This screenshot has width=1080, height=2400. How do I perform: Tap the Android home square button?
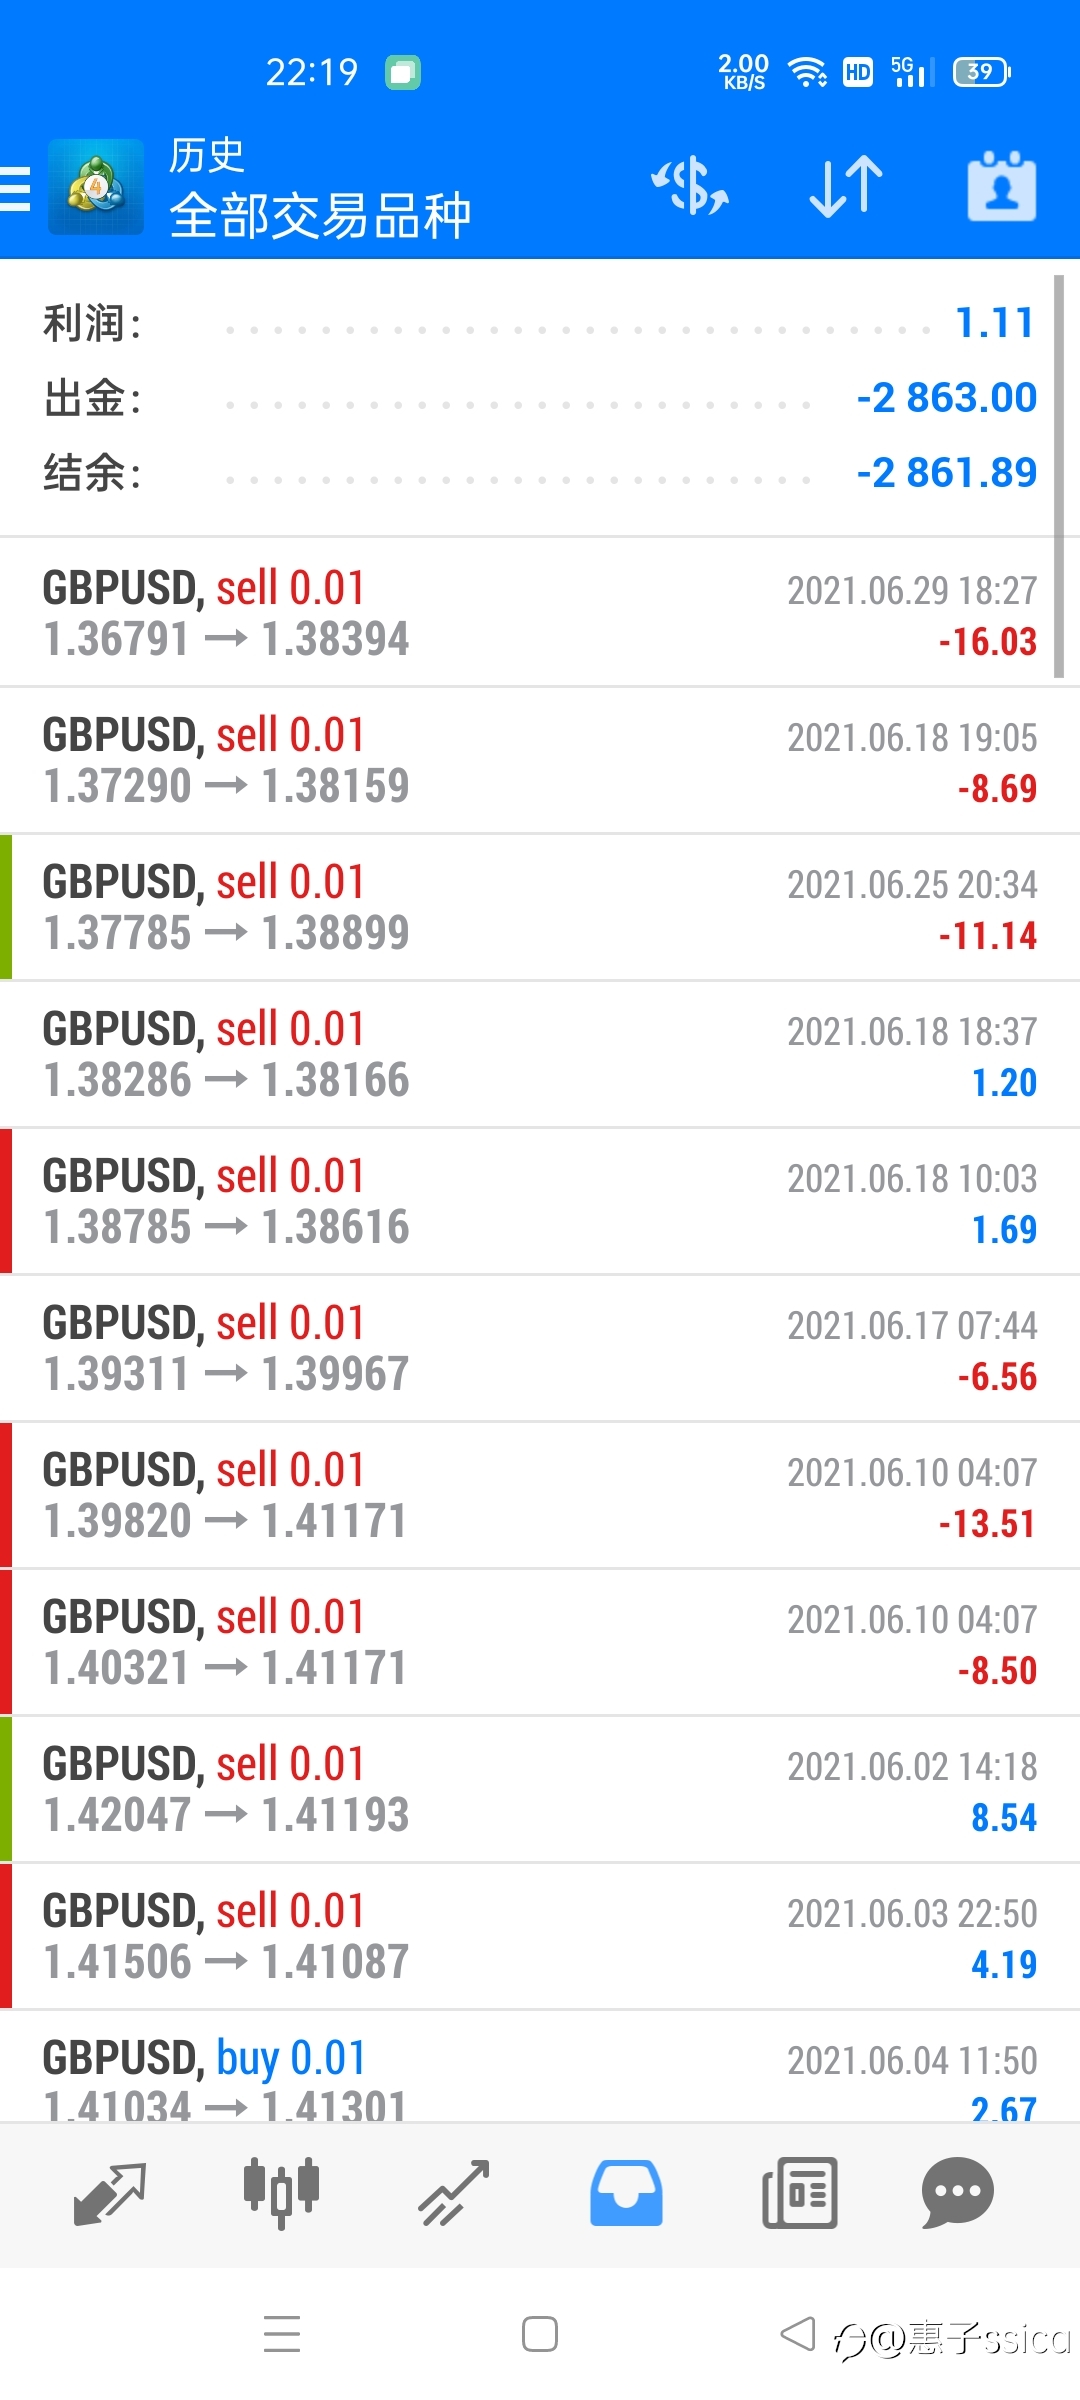540,2334
